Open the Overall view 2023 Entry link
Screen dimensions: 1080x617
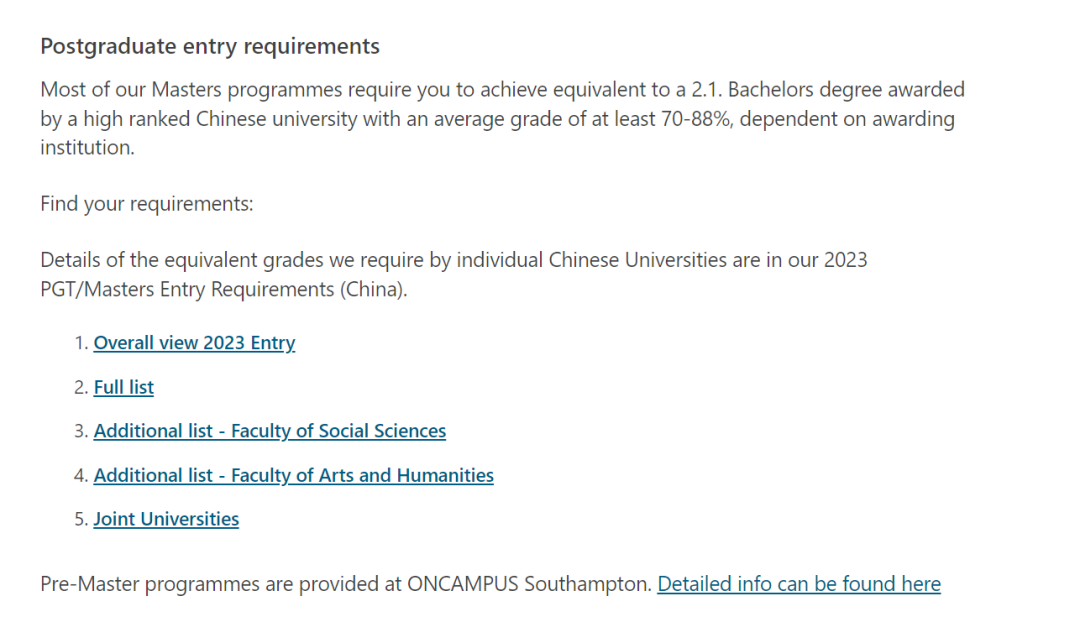click(194, 343)
